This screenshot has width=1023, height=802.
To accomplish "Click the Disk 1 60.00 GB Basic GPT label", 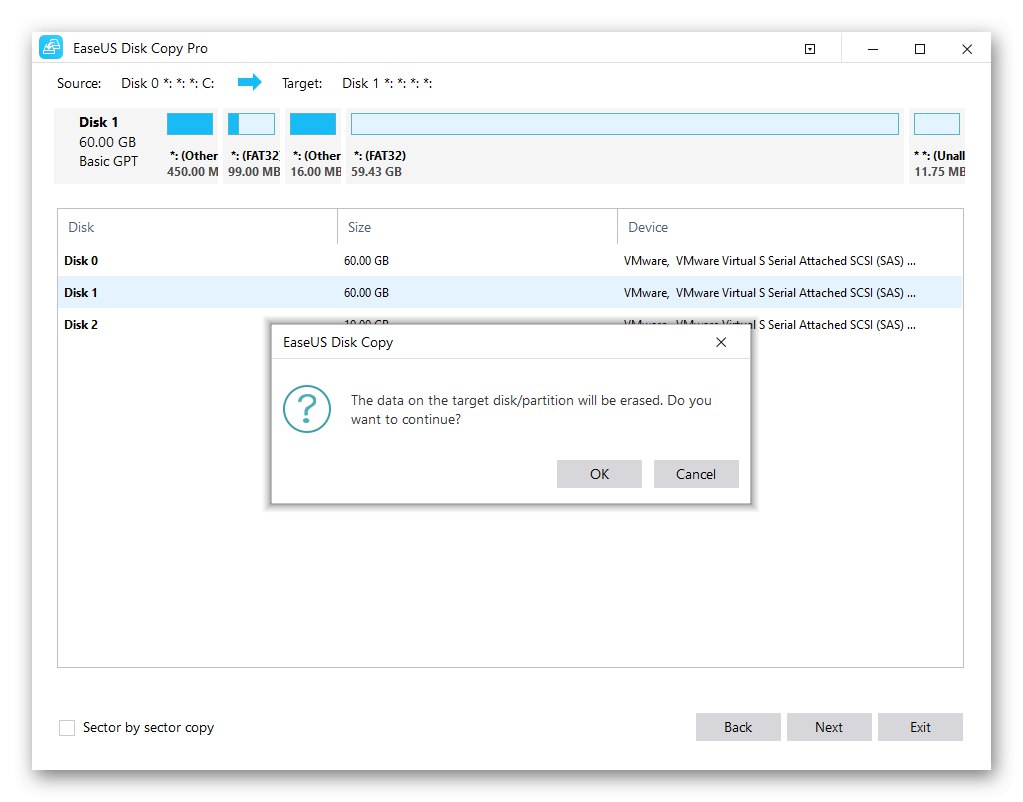I will coord(108,142).
